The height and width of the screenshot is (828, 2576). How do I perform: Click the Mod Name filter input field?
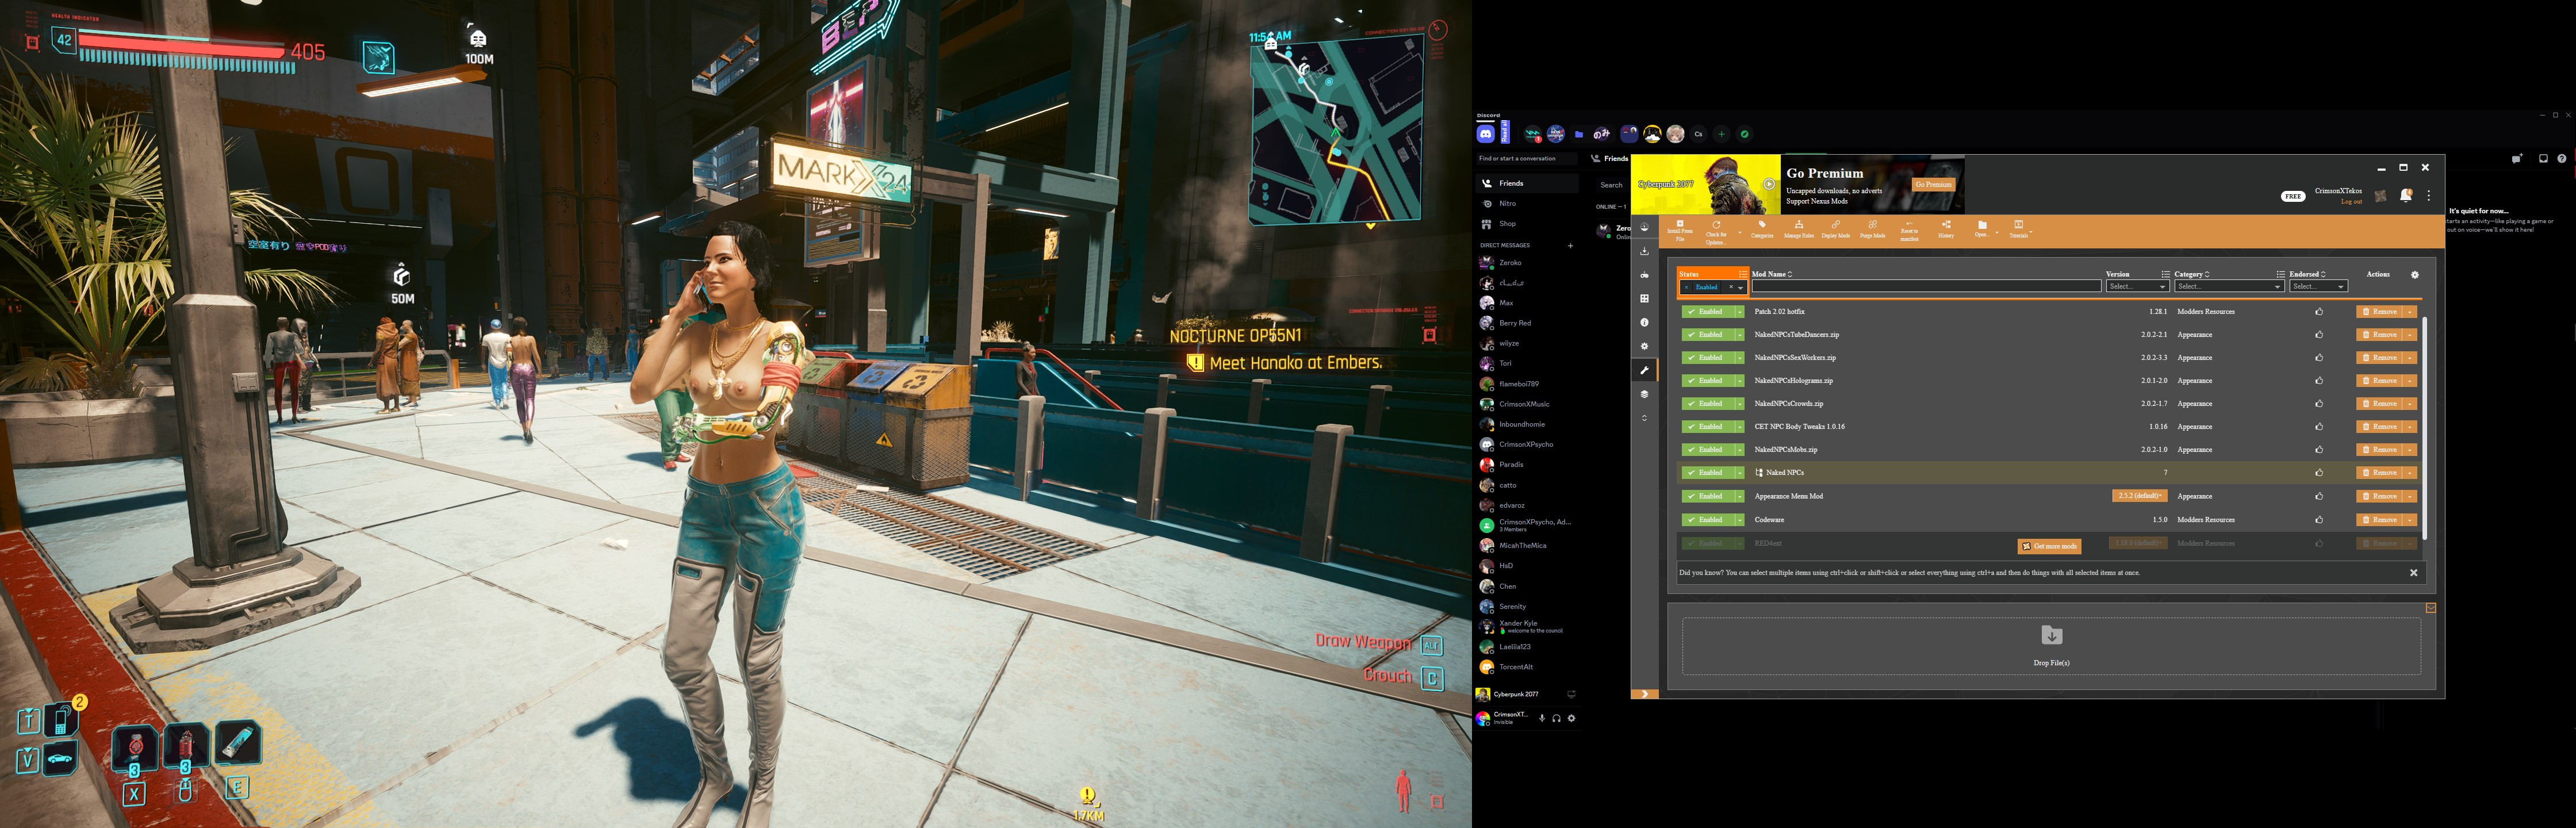(1926, 287)
